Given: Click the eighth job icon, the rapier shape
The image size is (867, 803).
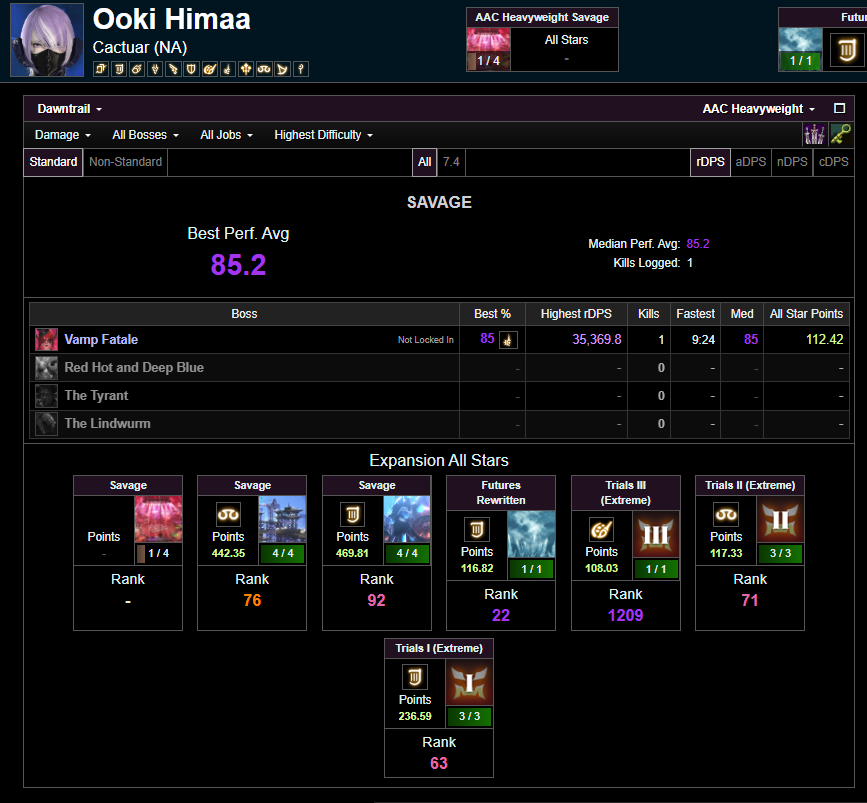Looking at the screenshot, I should pos(228,69).
